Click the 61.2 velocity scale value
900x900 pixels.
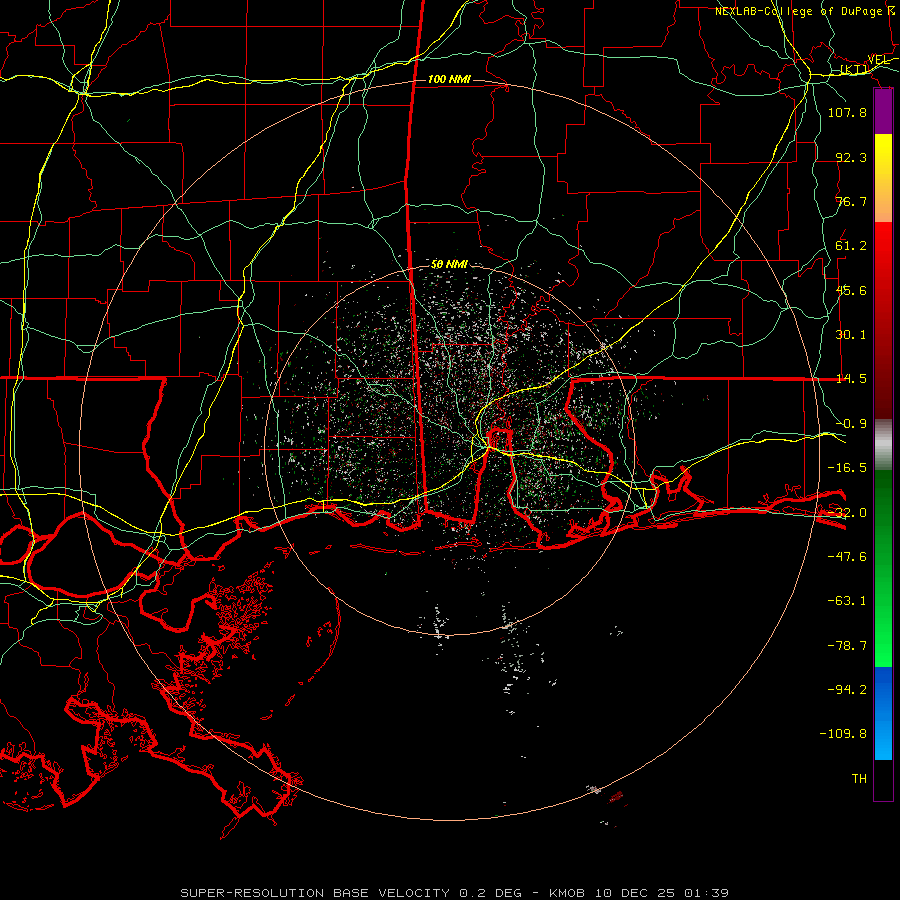pyautogui.click(x=851, y=246)
